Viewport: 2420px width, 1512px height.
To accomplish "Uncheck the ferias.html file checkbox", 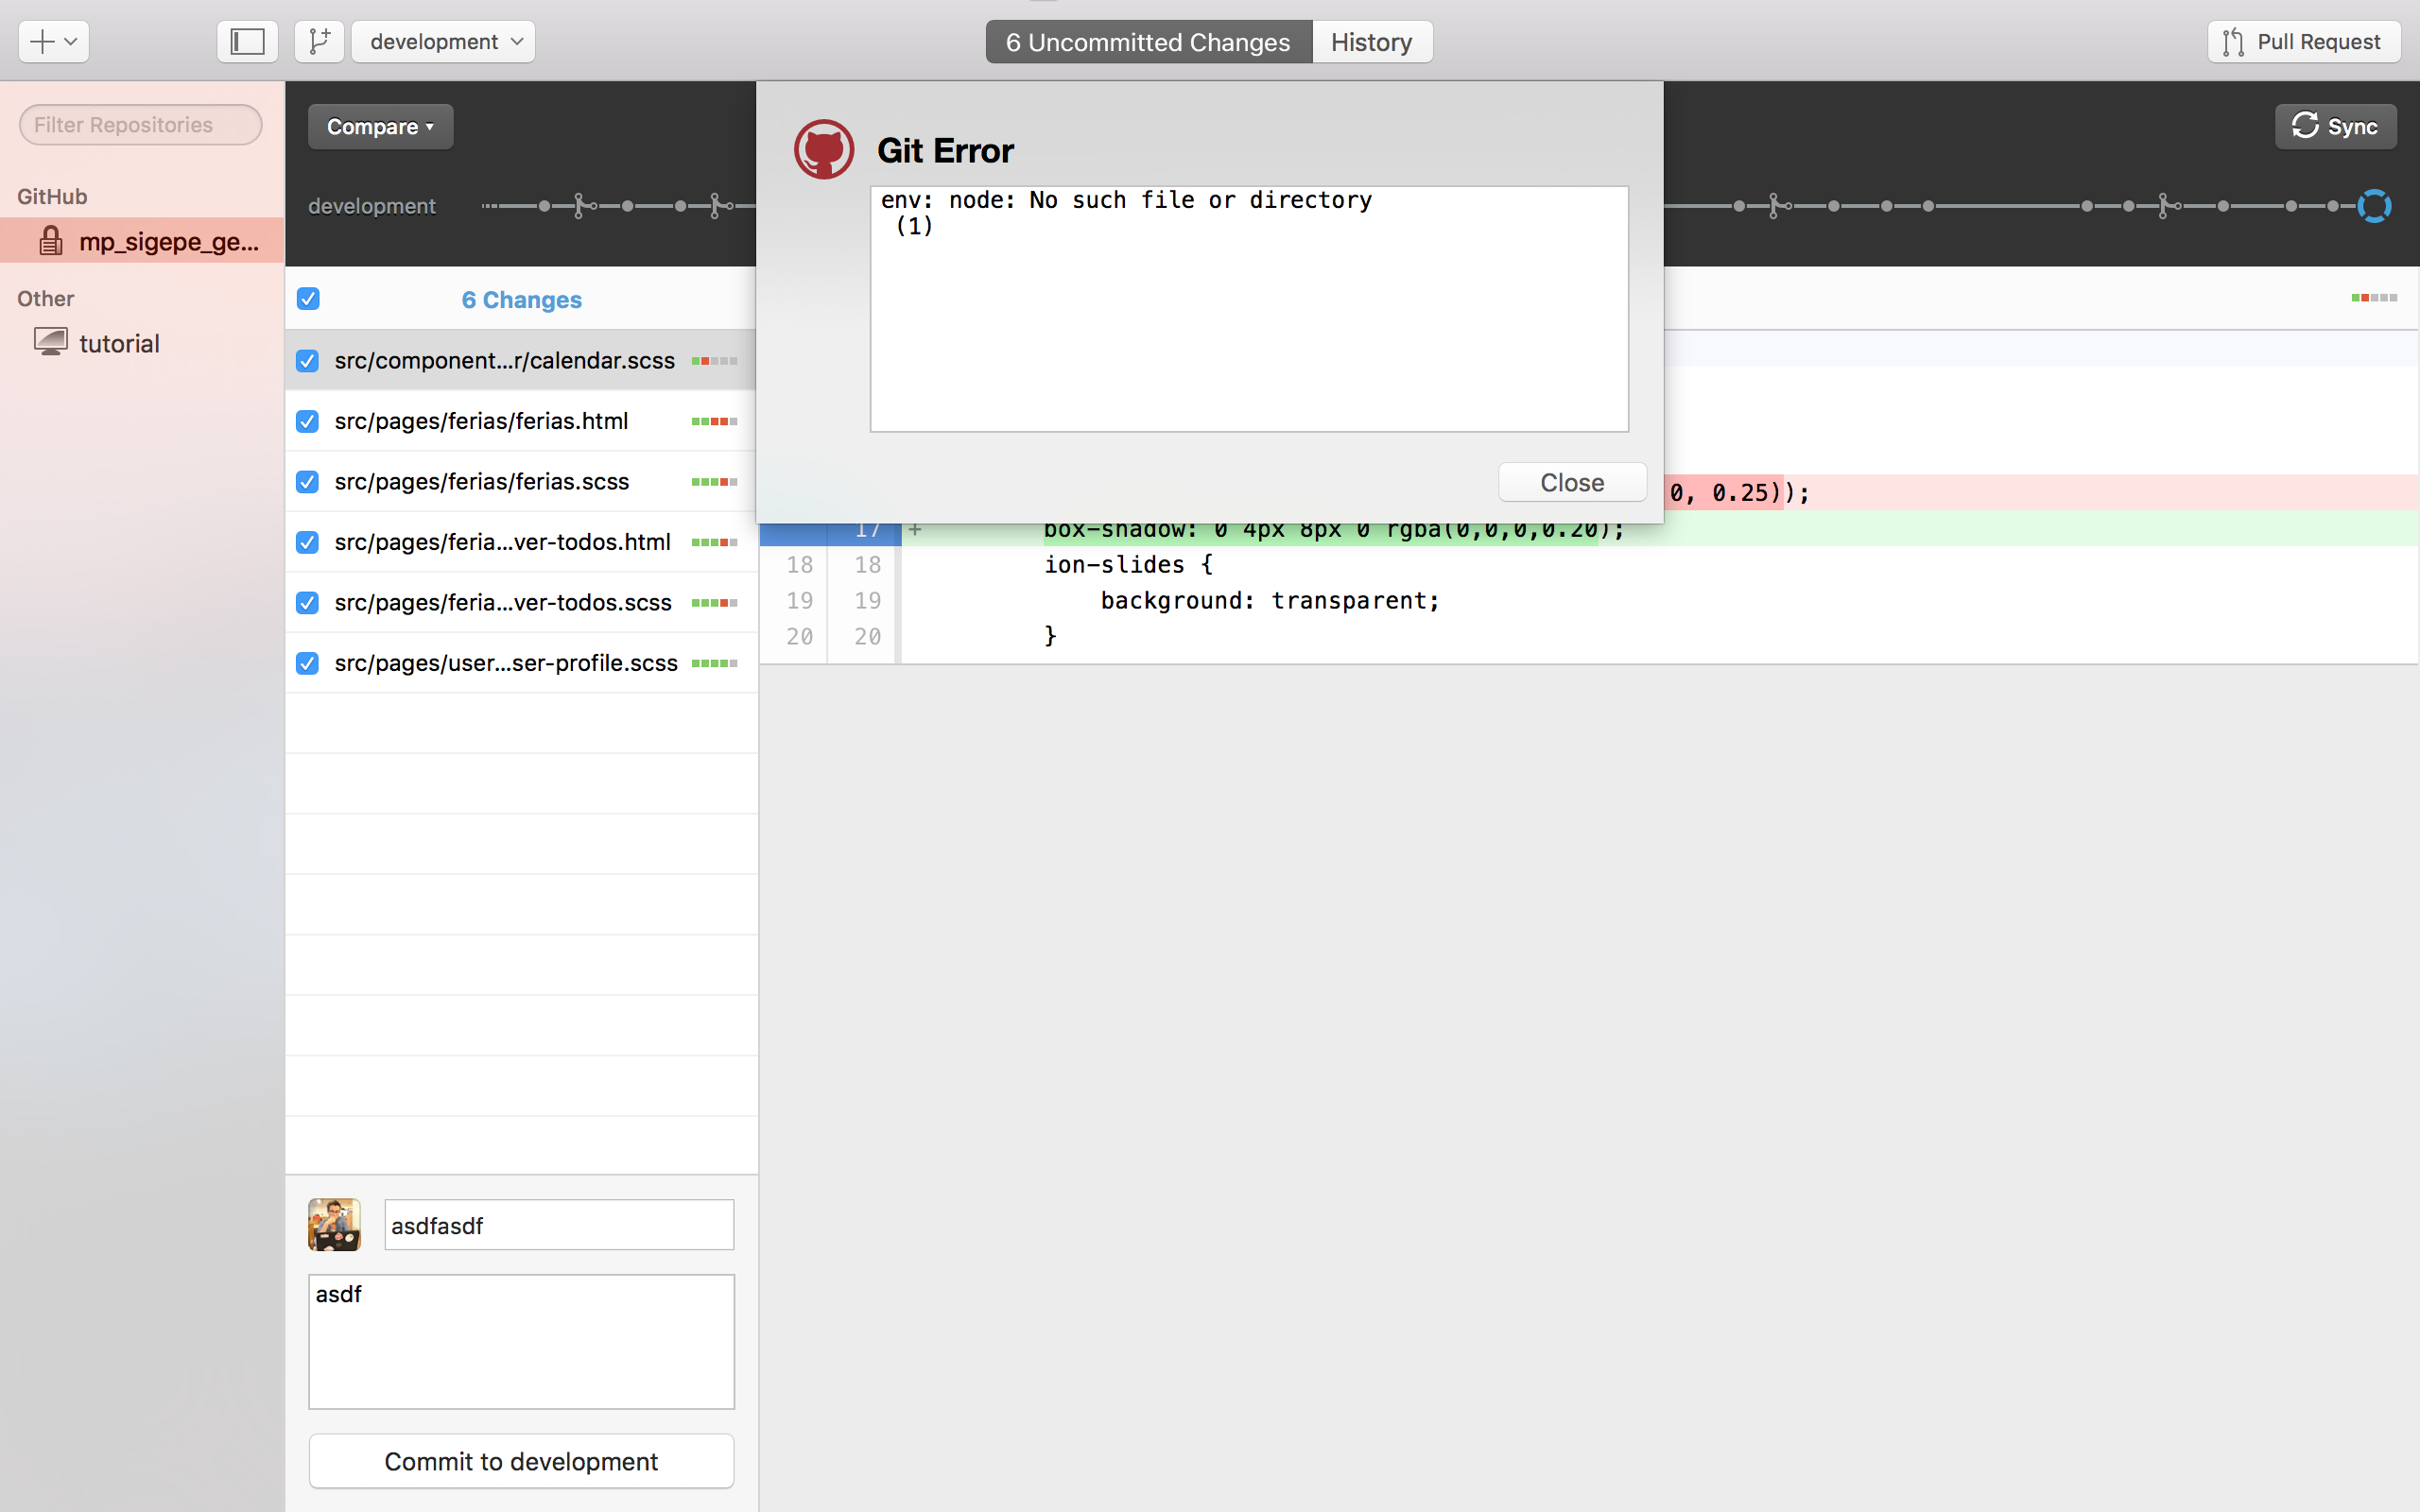I will (x=307, y=421).
